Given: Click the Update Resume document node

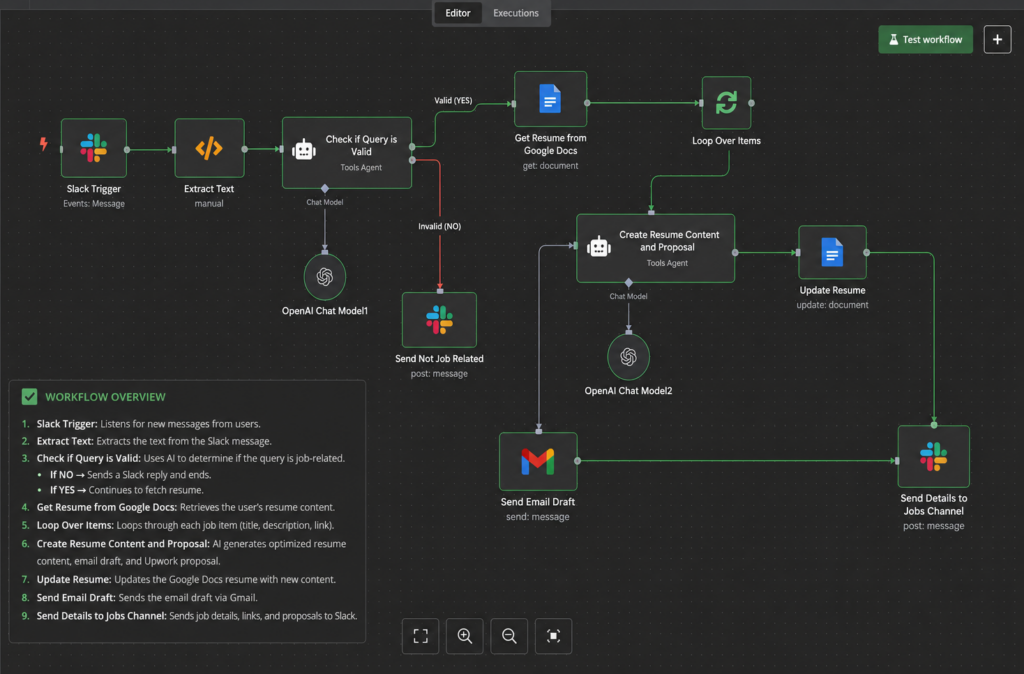Looking at the screenshot, I should (832, 252).
